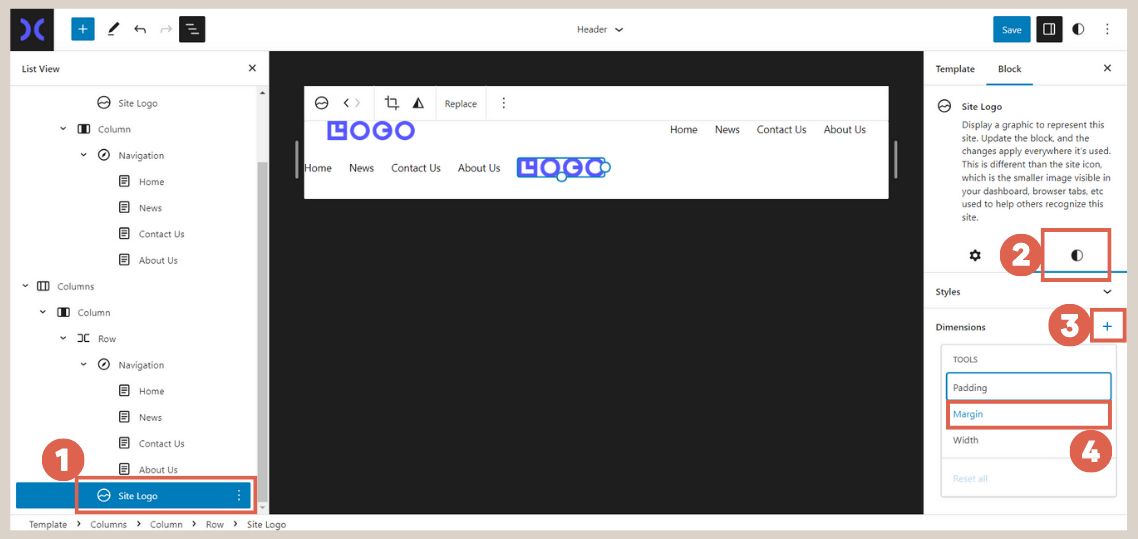Collapse the Columns tree item chevron

click(26, 286)
